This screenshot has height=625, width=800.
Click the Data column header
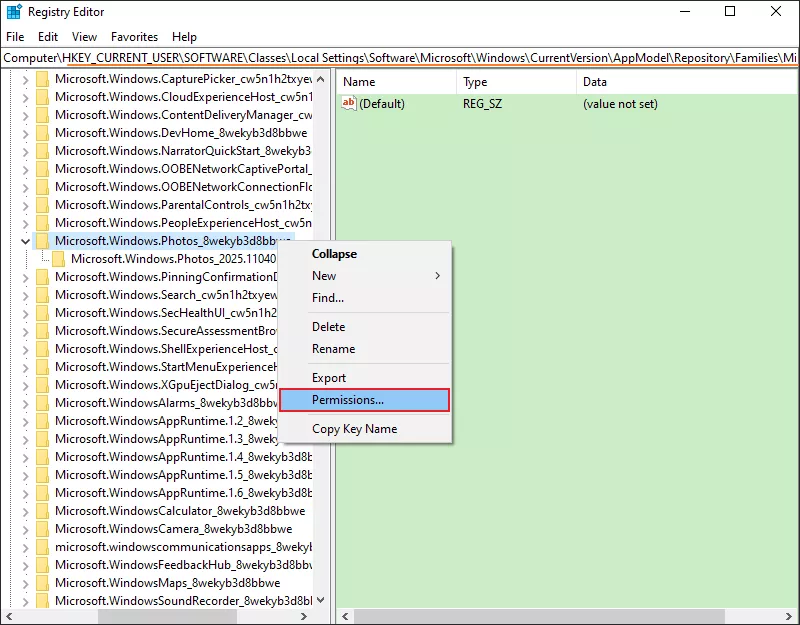pos(687,82)
